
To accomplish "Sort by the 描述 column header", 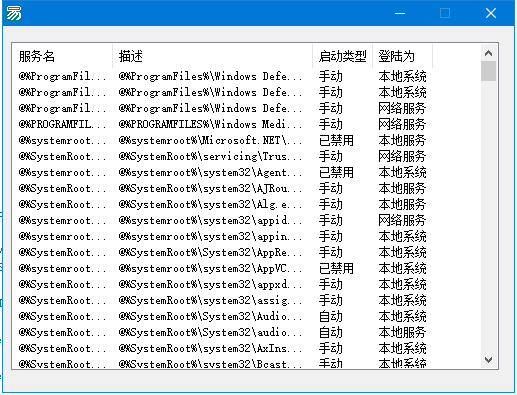I will [213, 56].
